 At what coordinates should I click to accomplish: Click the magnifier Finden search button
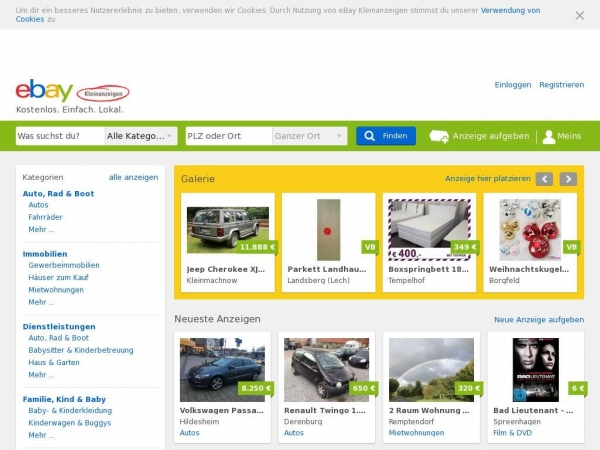(x=386, y=136)
